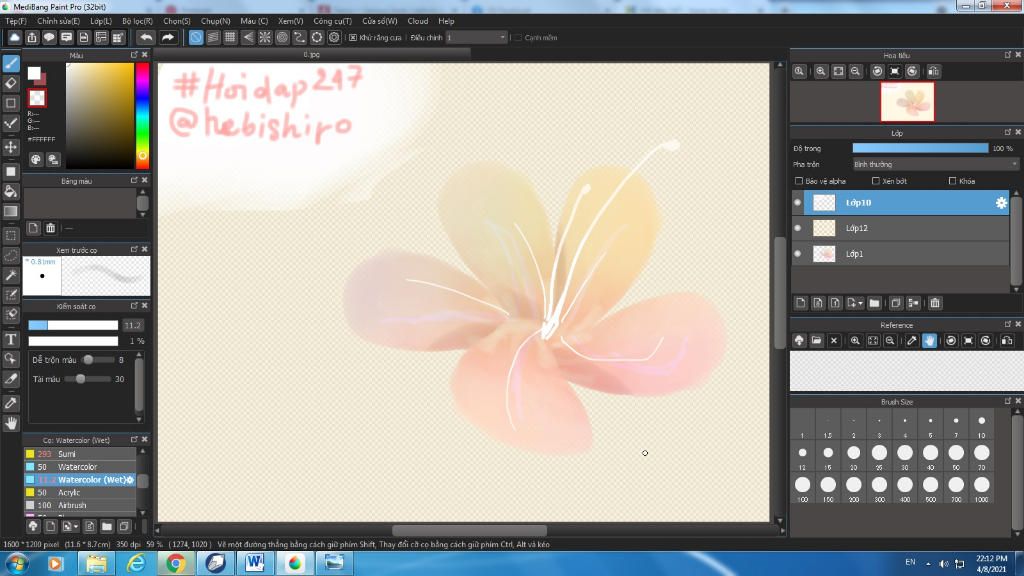The image size is (1024, 576).
Task: Expand add-brush dropdown arrow in brush panel
Action: coord(76,526)
